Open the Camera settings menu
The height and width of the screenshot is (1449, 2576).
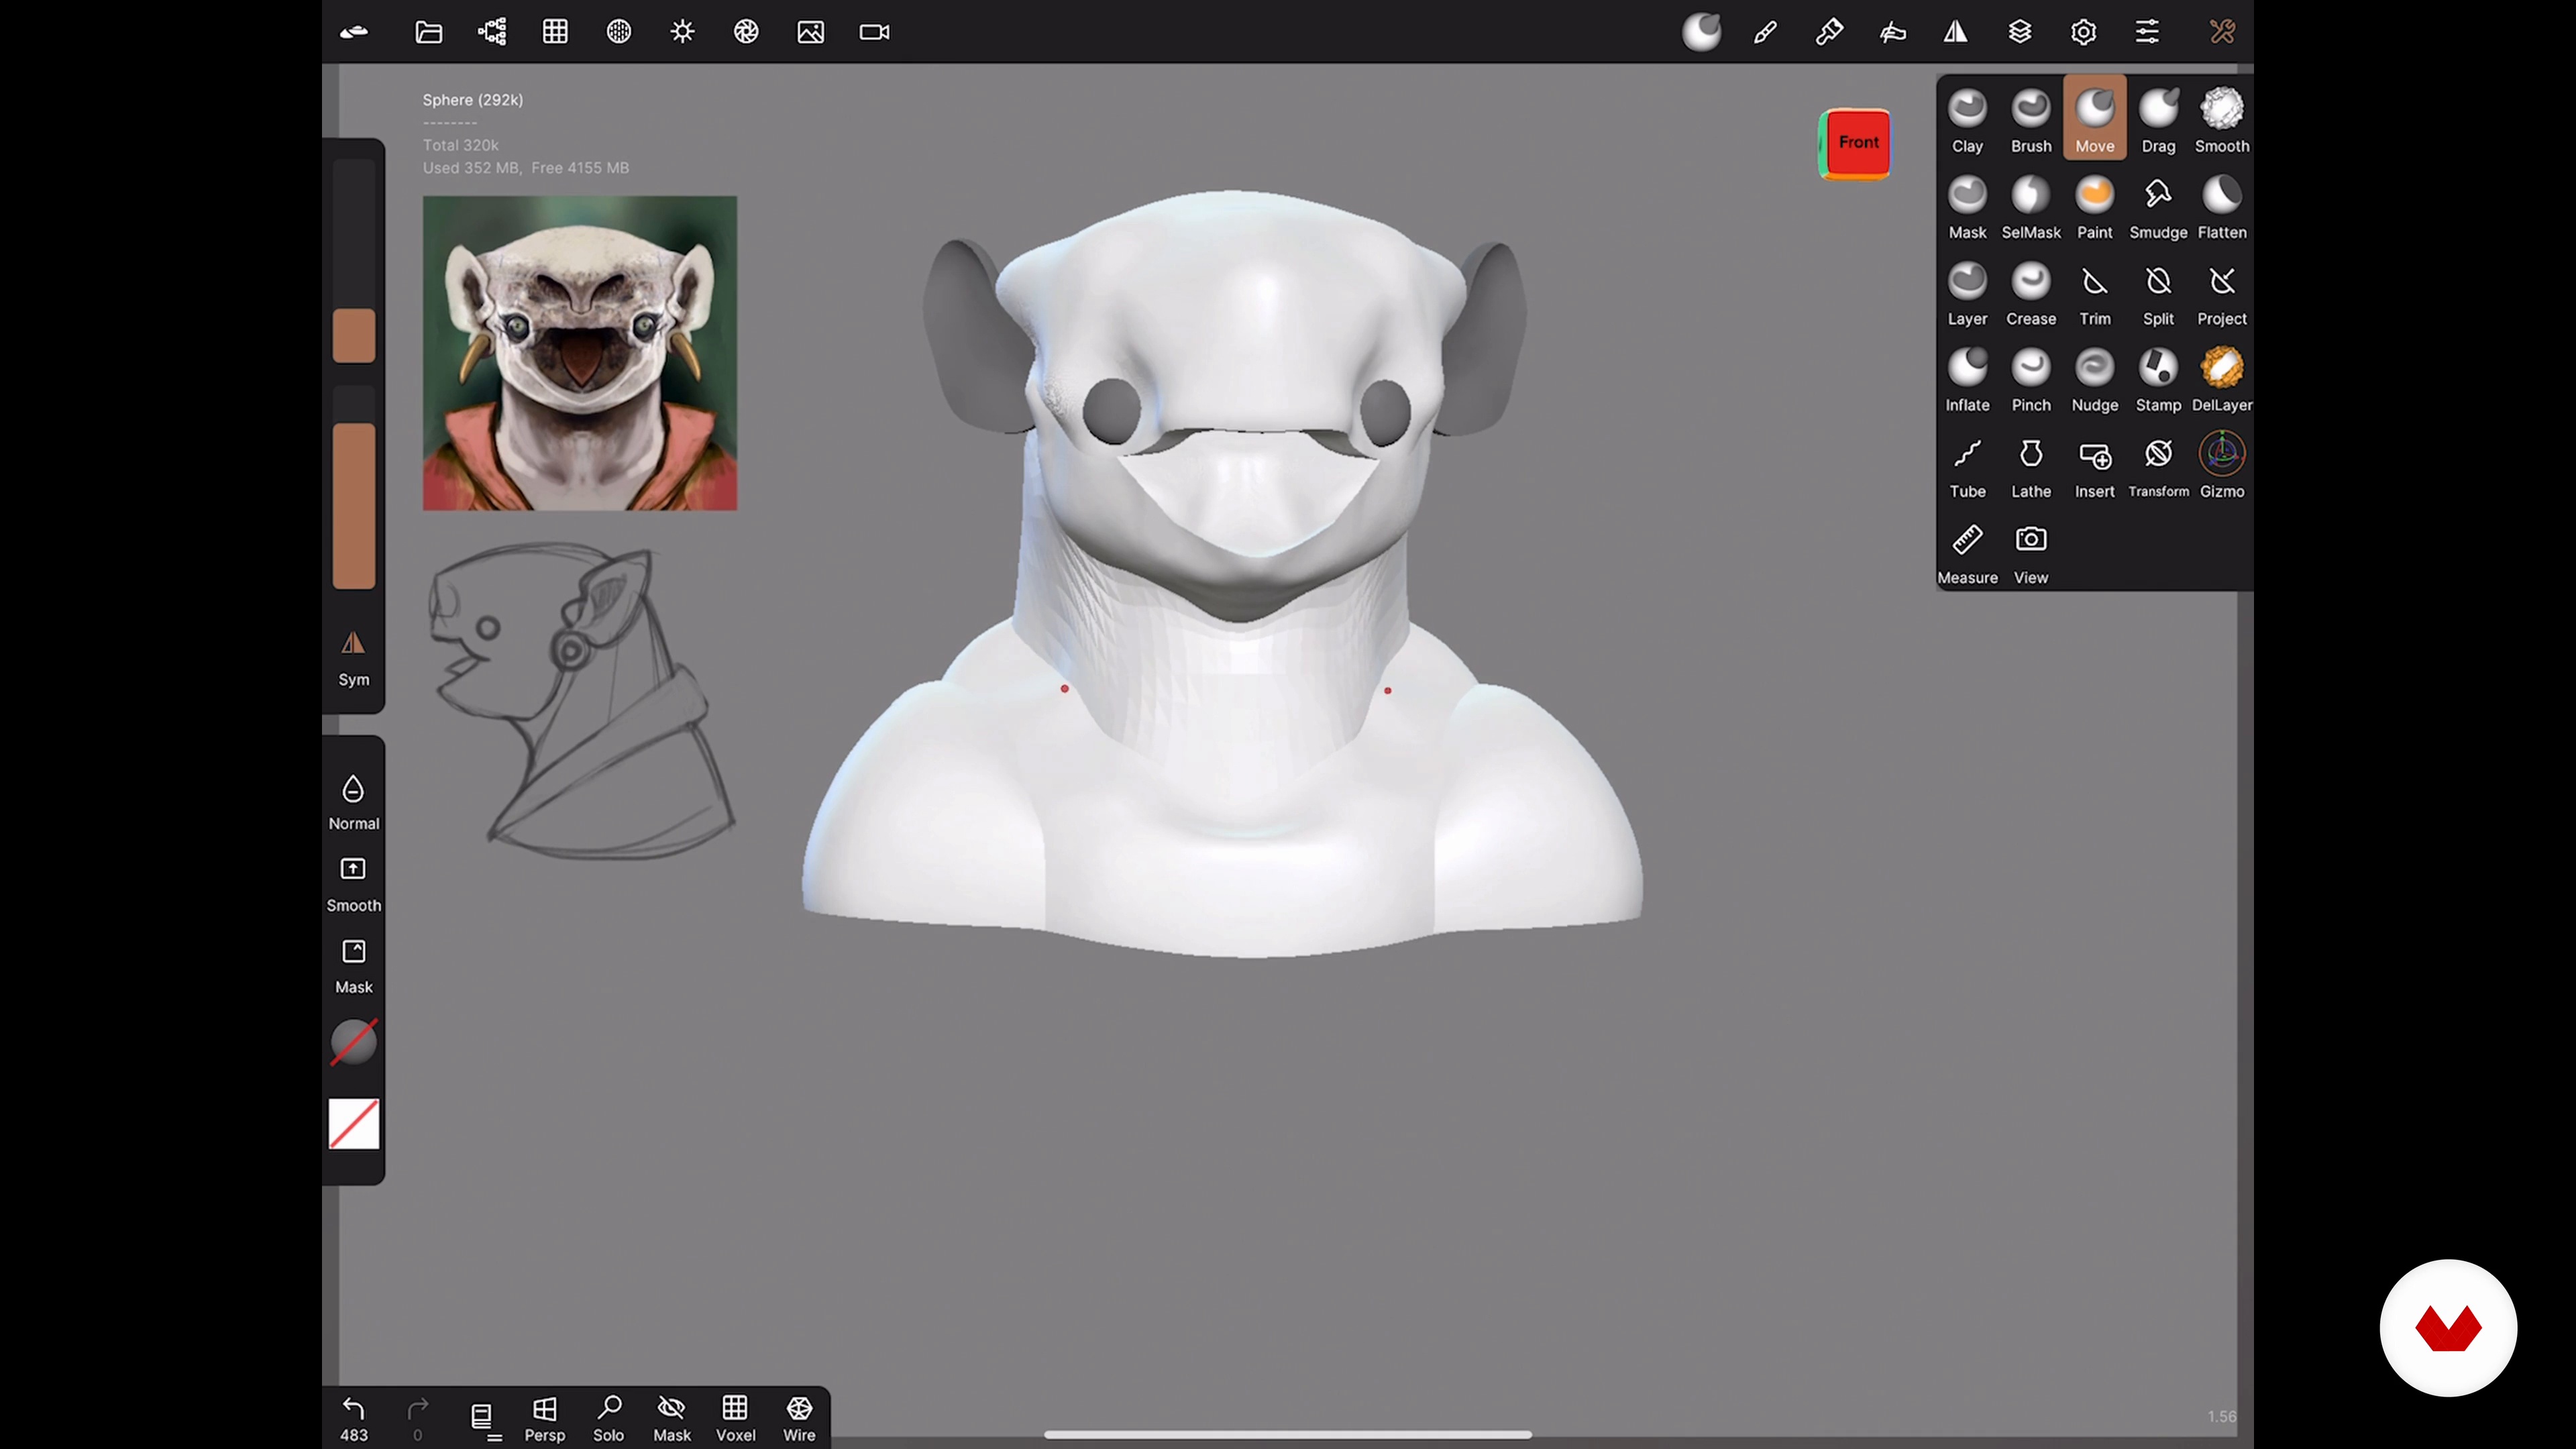[x=874, y=32]
